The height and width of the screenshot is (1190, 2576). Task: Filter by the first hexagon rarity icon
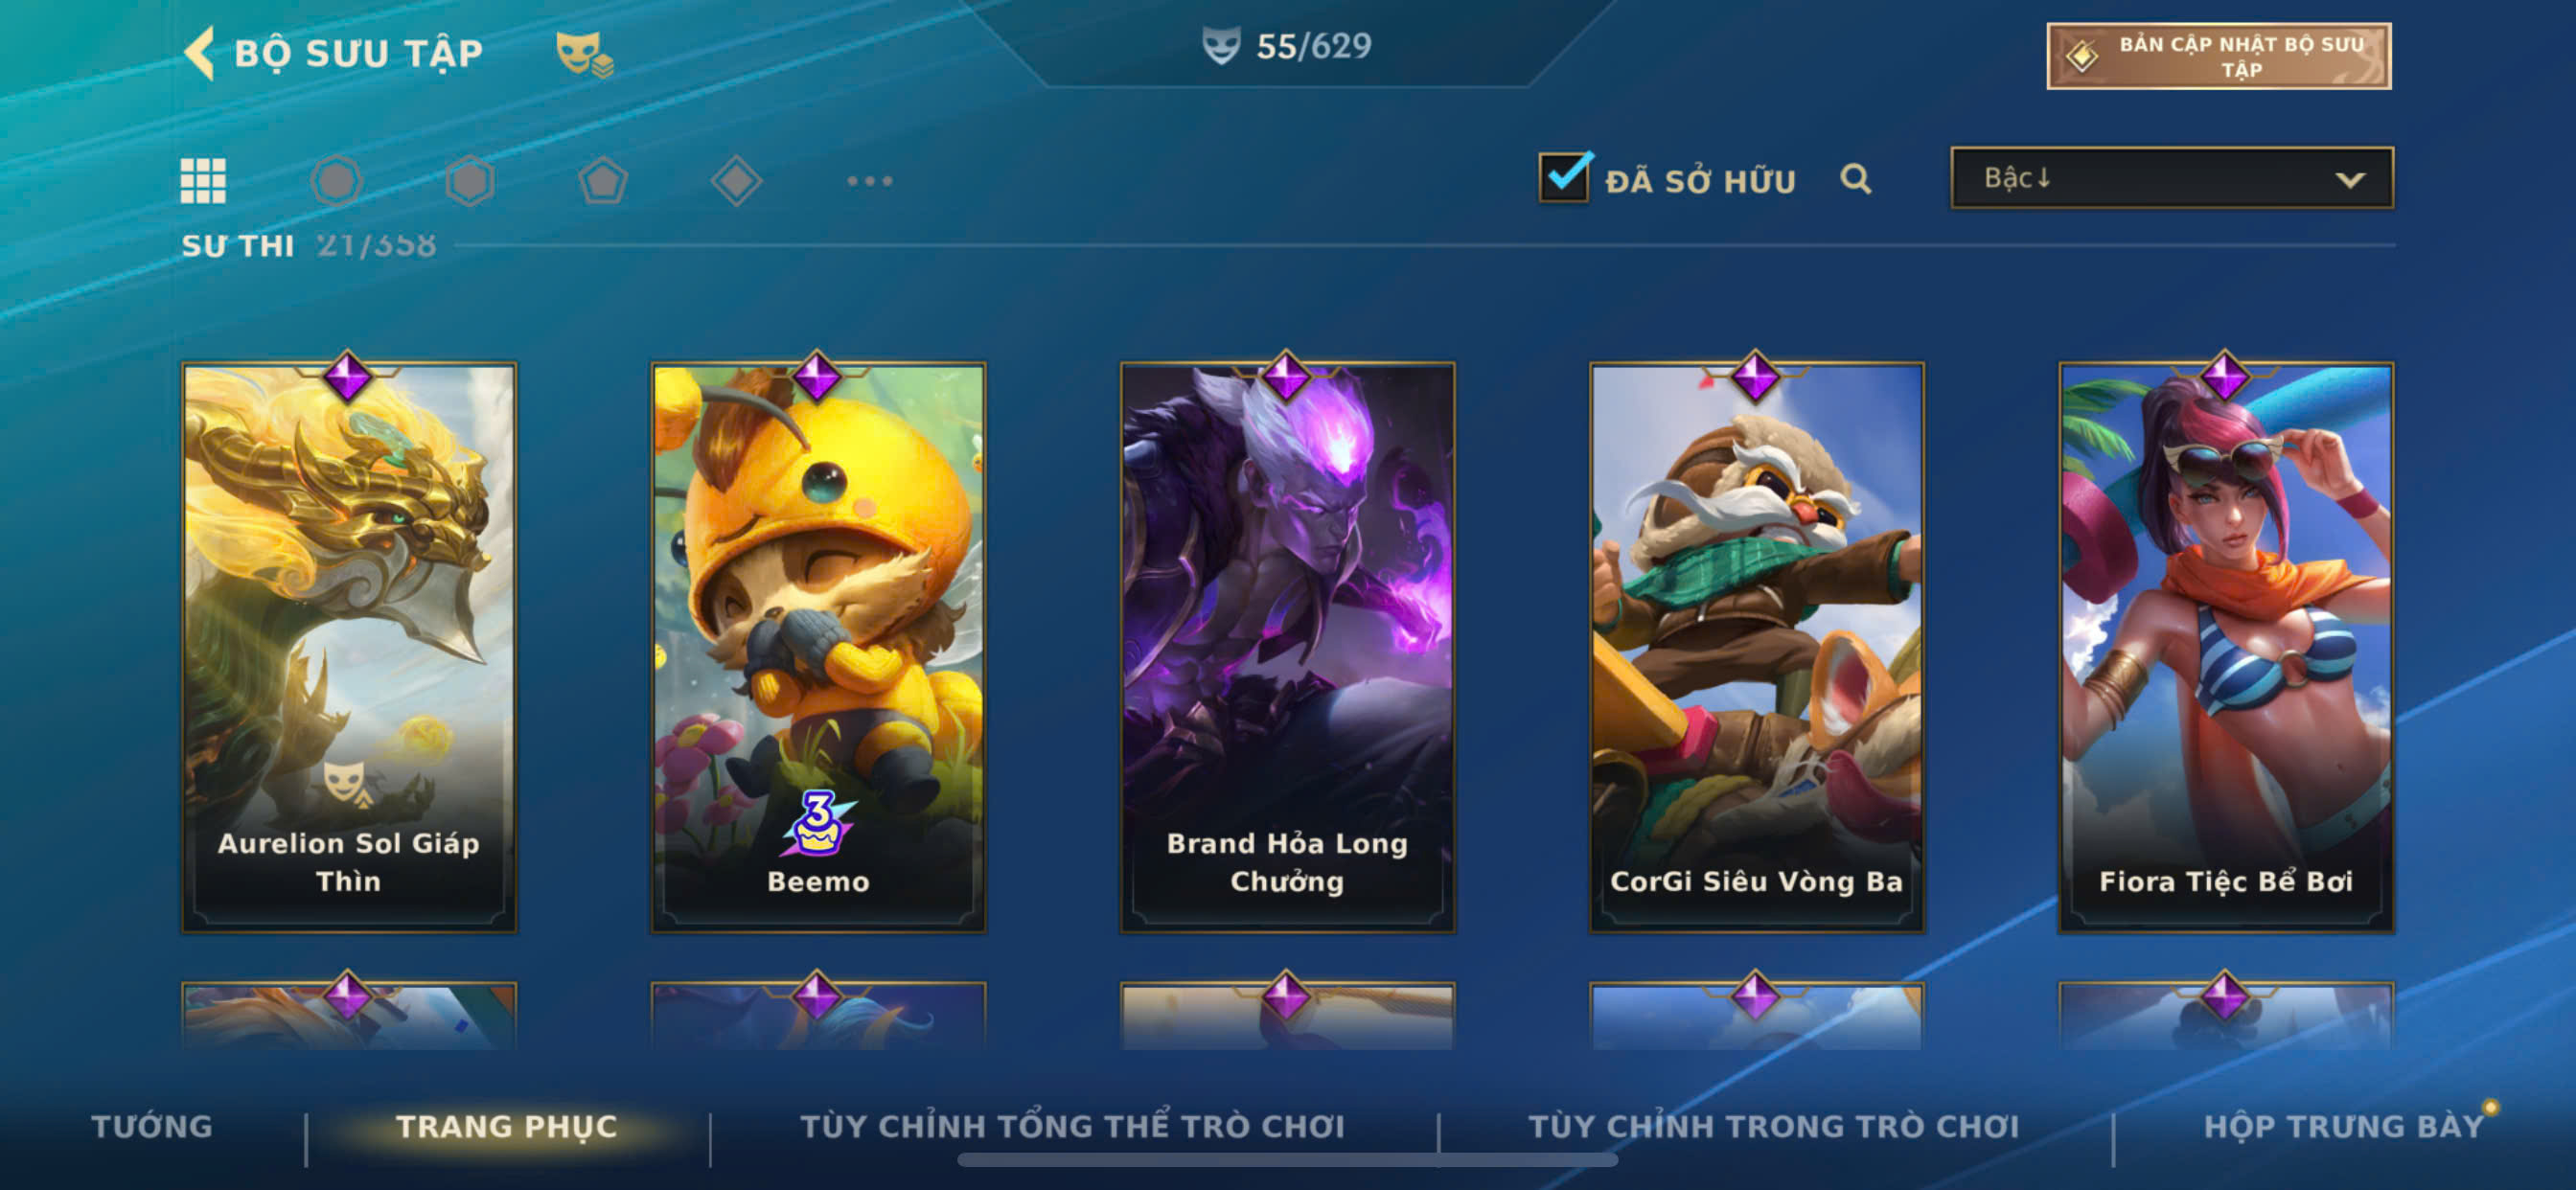coord(336,181)
